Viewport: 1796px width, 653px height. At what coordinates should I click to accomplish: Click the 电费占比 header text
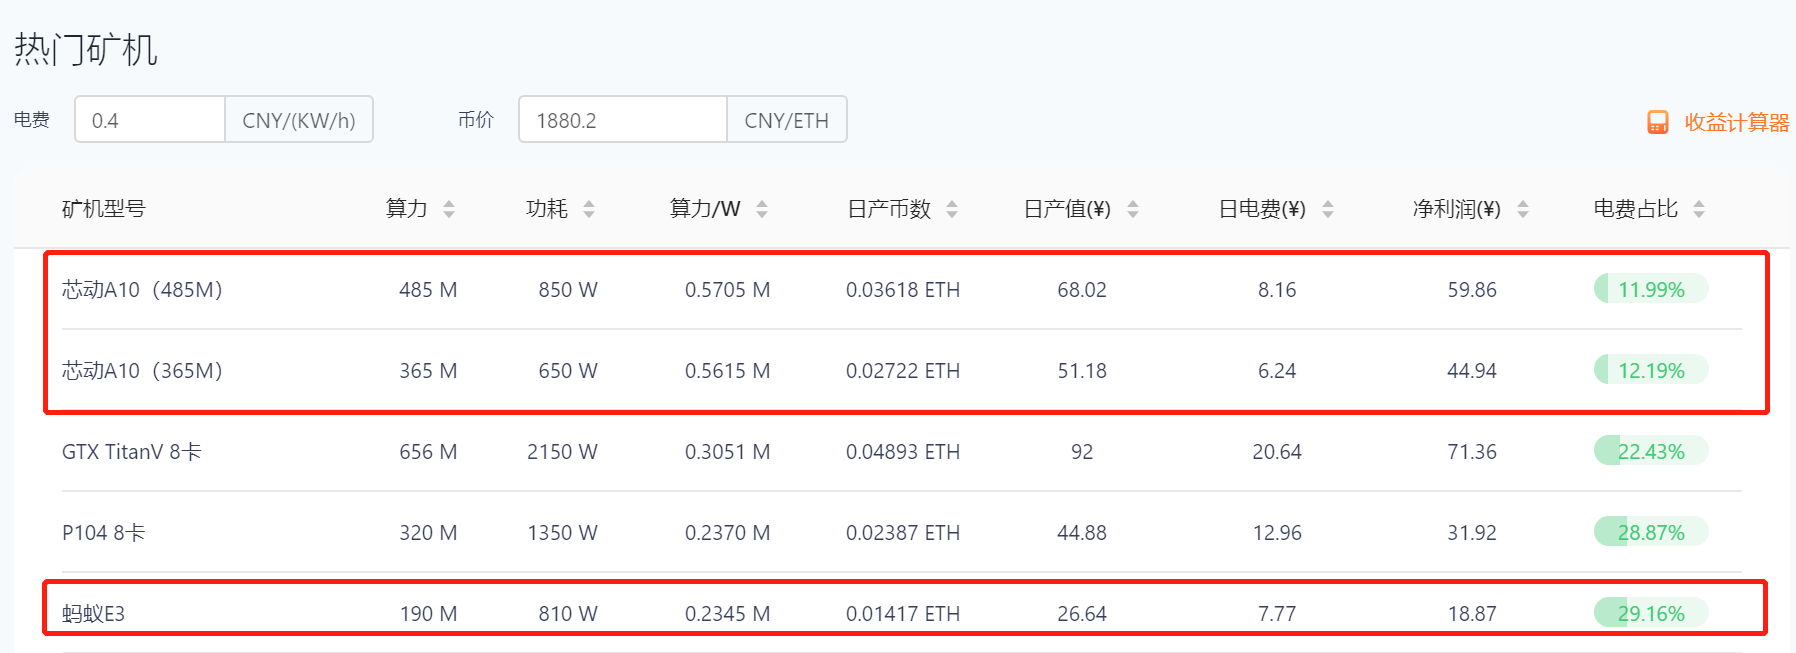[x=1636, y=208]
